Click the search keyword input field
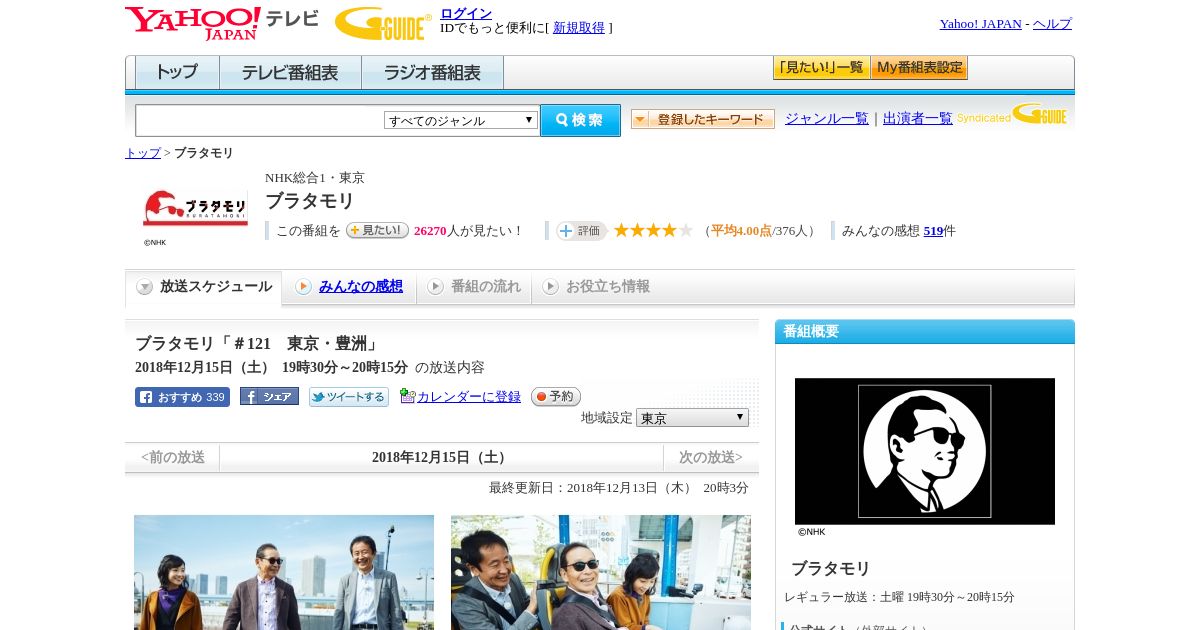The height and width of the screenshot is (630, 1200). pos(260,120)
